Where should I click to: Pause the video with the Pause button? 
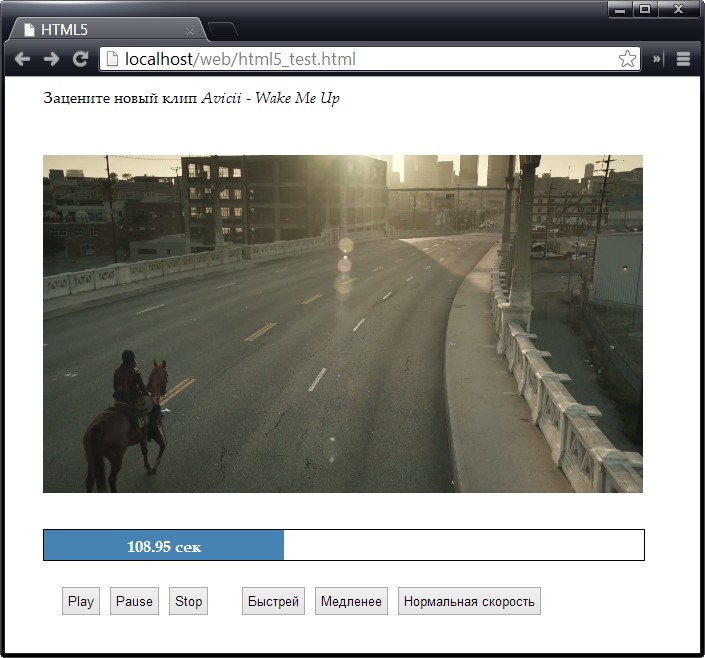134,601
